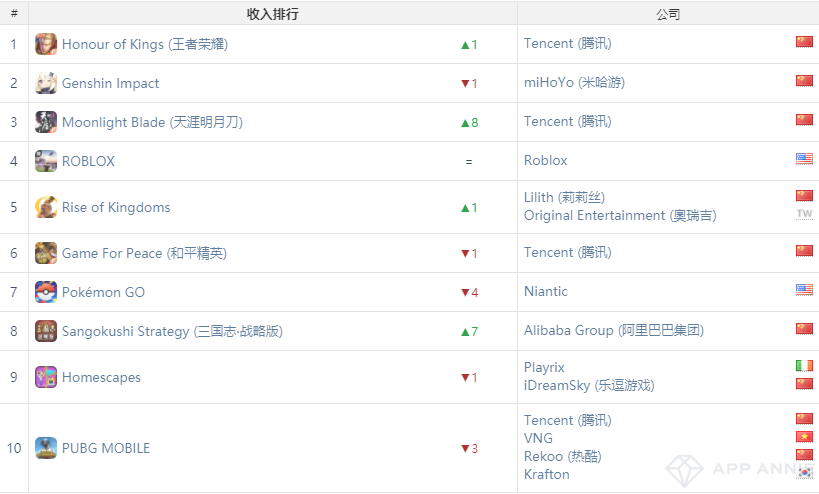Screen dimensions: 819x494
Task: Click the Pokémon GO app icon
Action: 46,292
